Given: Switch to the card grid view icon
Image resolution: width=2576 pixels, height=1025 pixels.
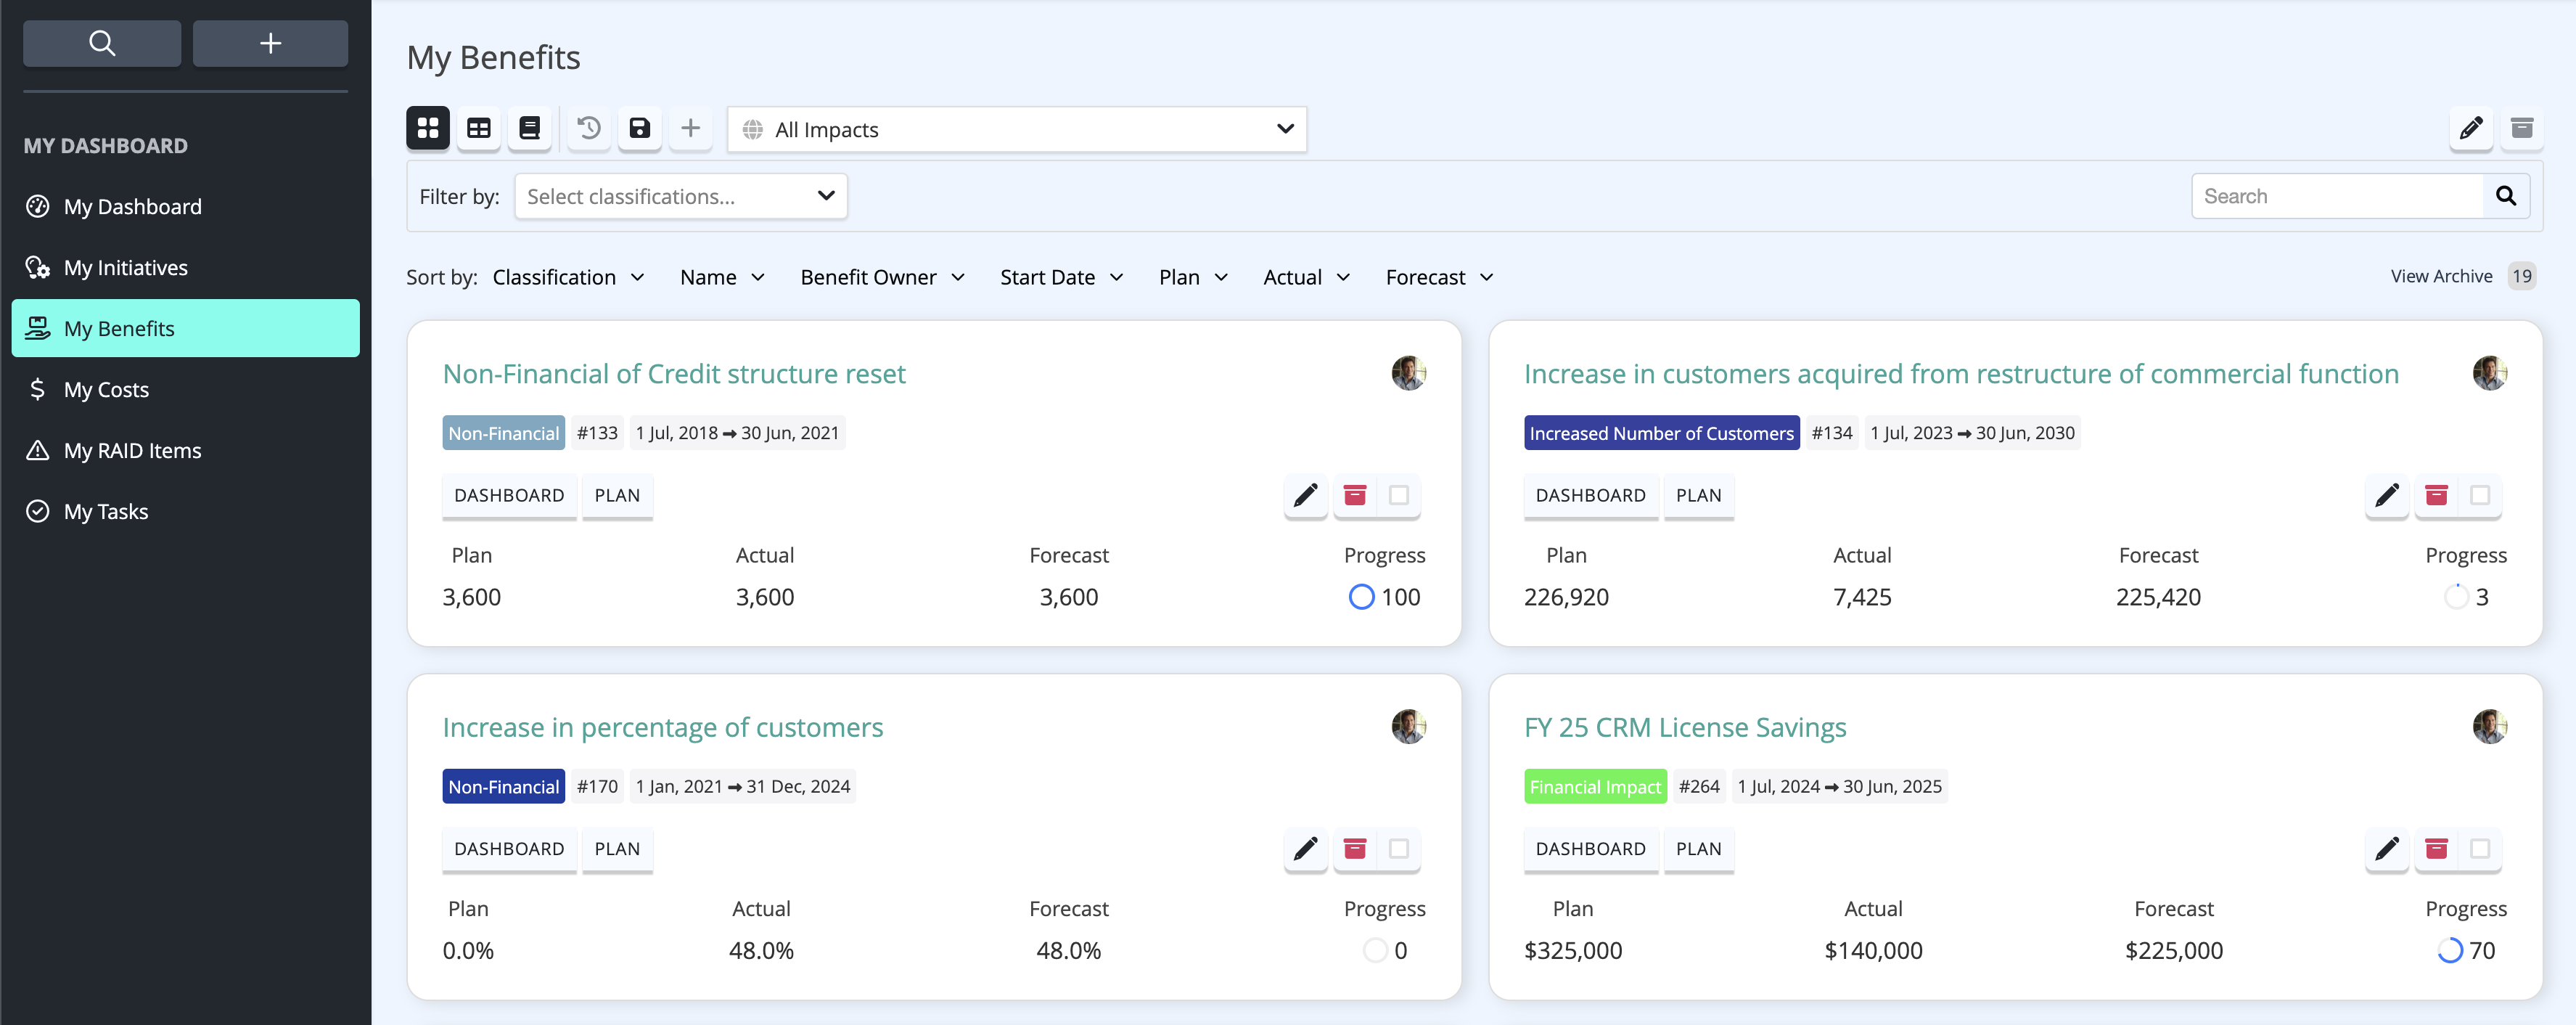Looking at the screenshot, I should (x=428, y=128).
